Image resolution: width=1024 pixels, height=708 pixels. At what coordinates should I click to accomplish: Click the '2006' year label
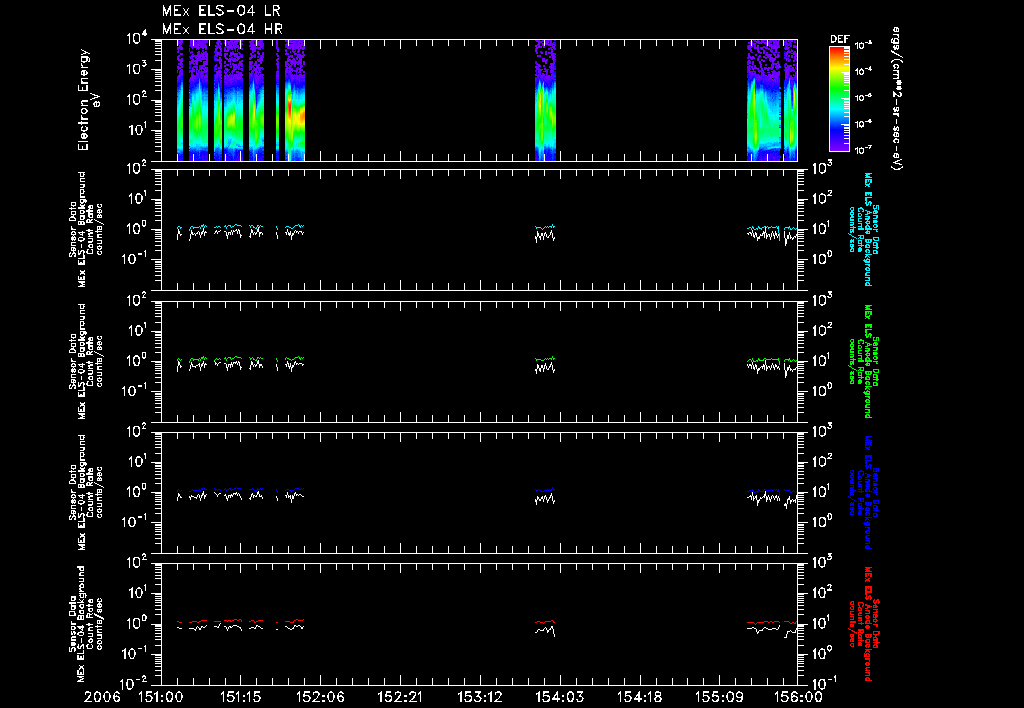coord(103,697)
